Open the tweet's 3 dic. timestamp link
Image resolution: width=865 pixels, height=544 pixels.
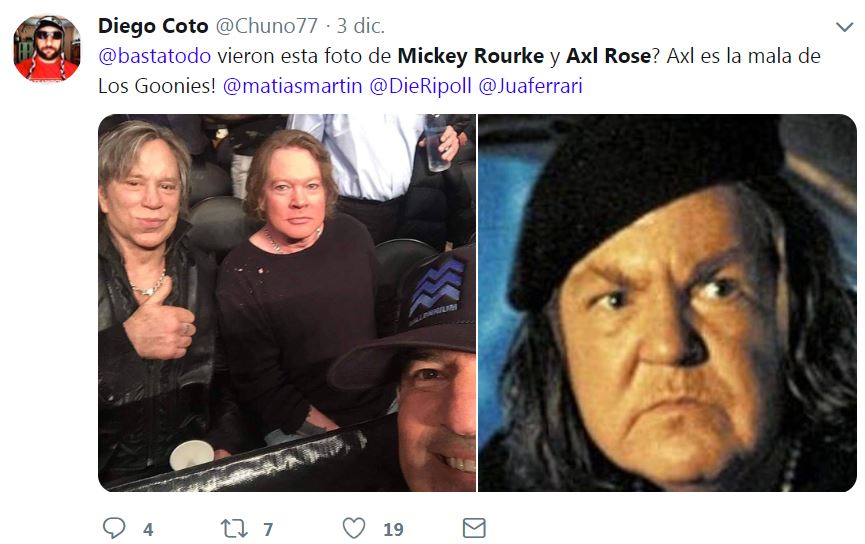pyautogui.click(x=360, y=26)
